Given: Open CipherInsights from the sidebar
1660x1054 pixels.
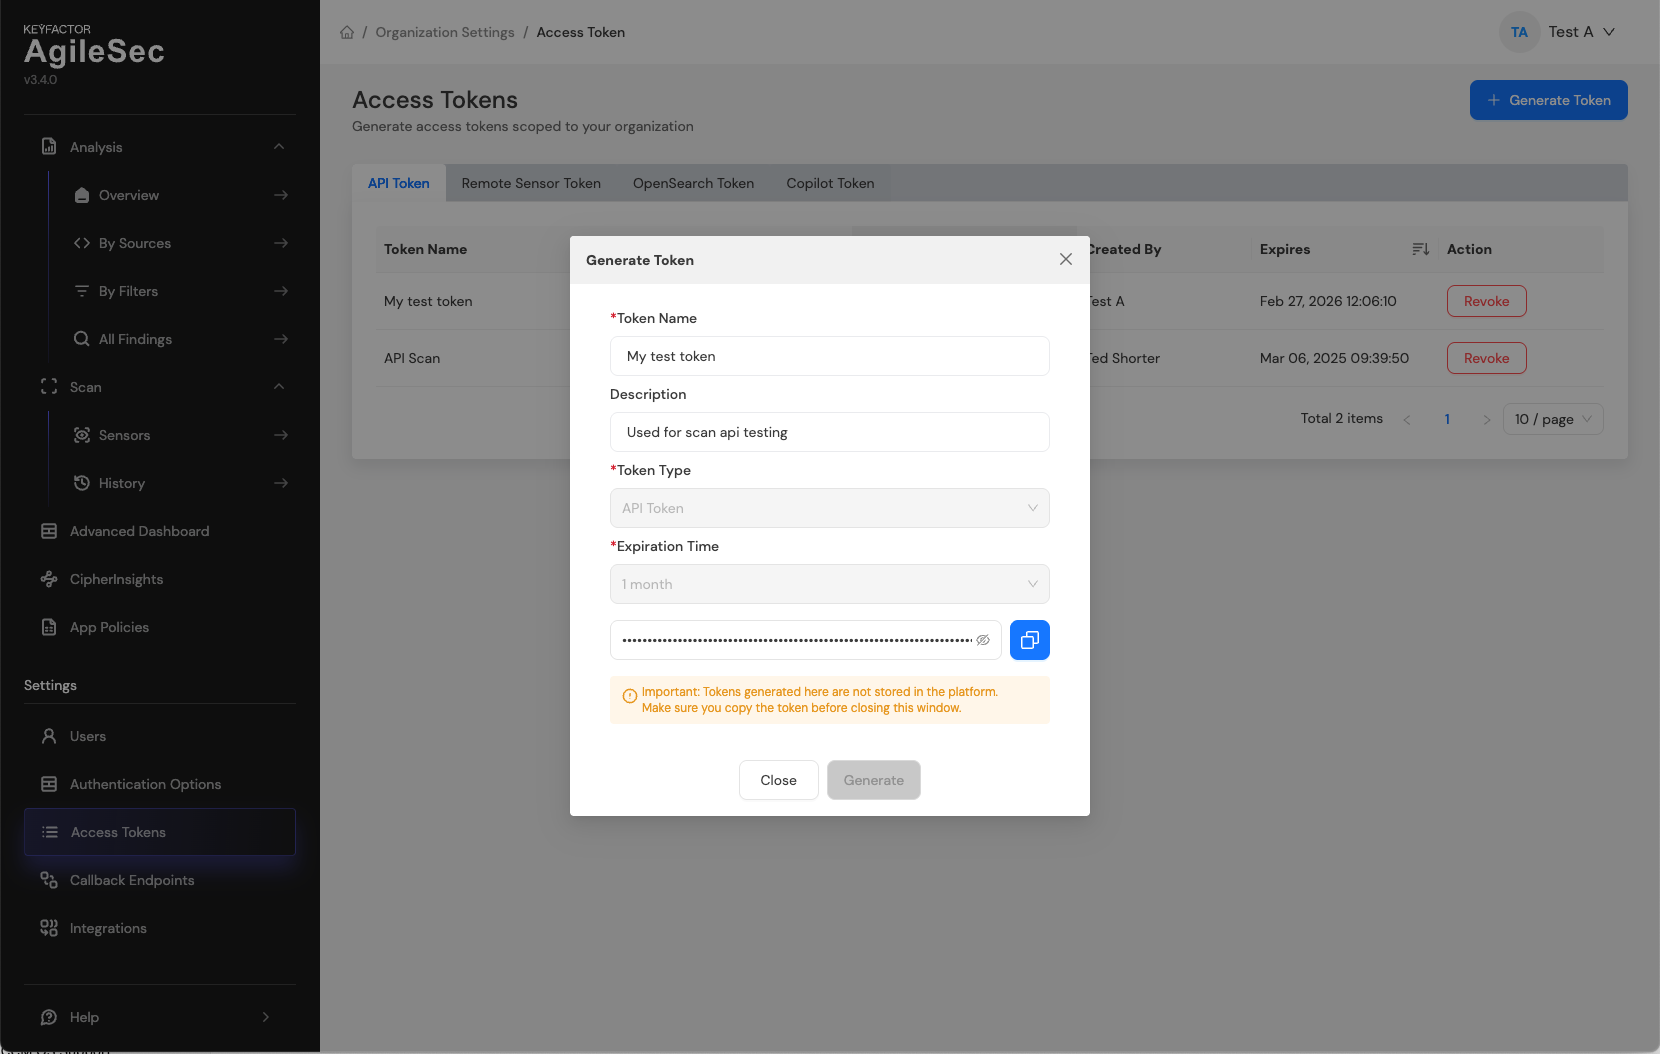Looking at the screenshot, I should click(x=116, y=579).
